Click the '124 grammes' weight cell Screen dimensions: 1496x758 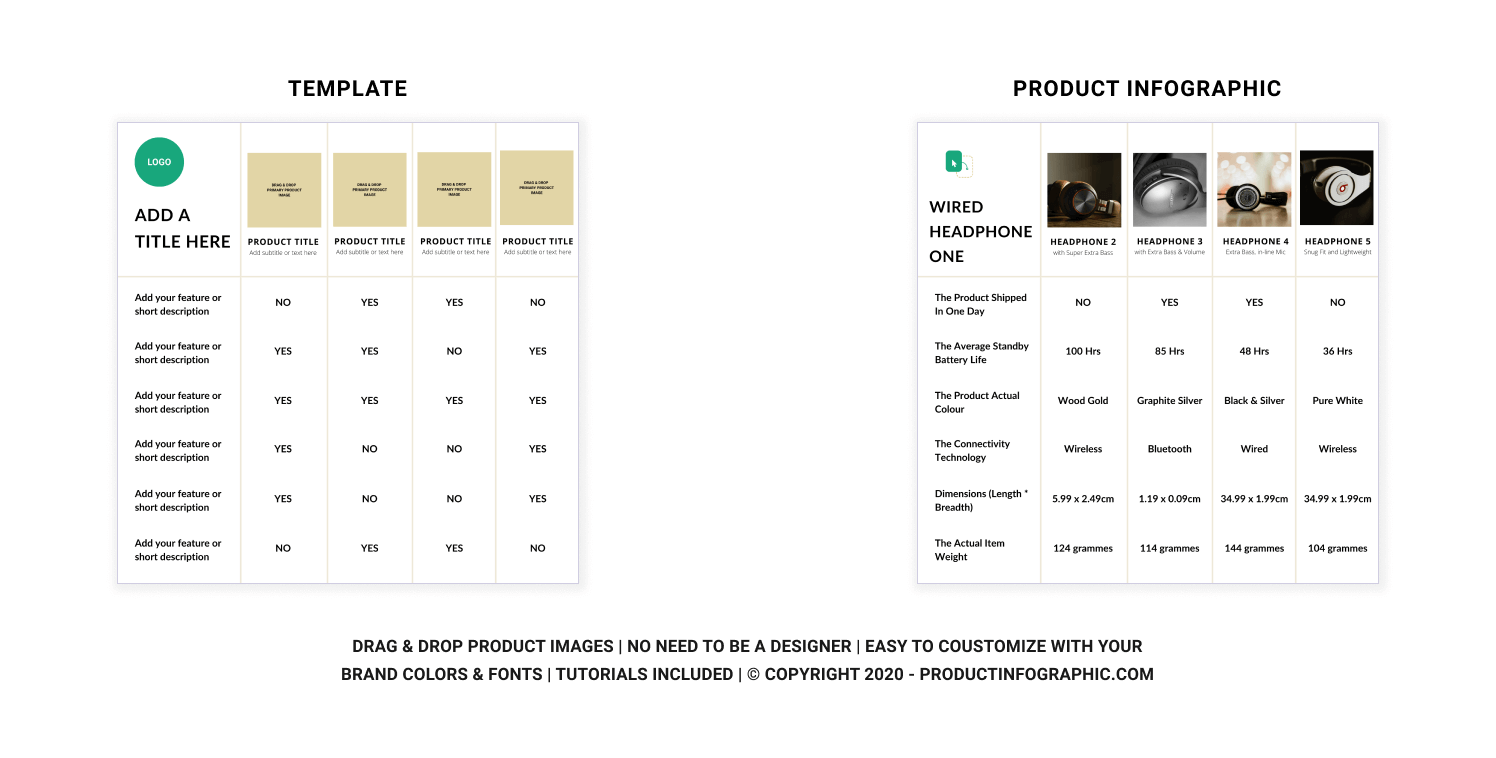pos(1083,548)
